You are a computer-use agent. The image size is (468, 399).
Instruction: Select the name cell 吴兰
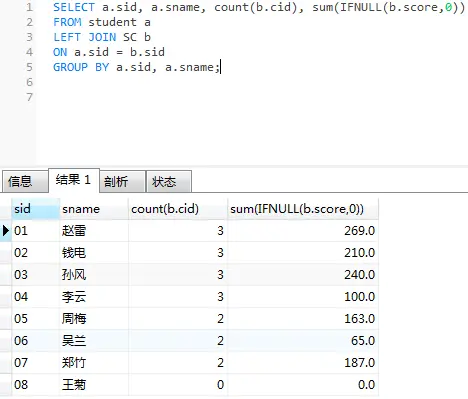pyautogui.click(x=94, y=341)
